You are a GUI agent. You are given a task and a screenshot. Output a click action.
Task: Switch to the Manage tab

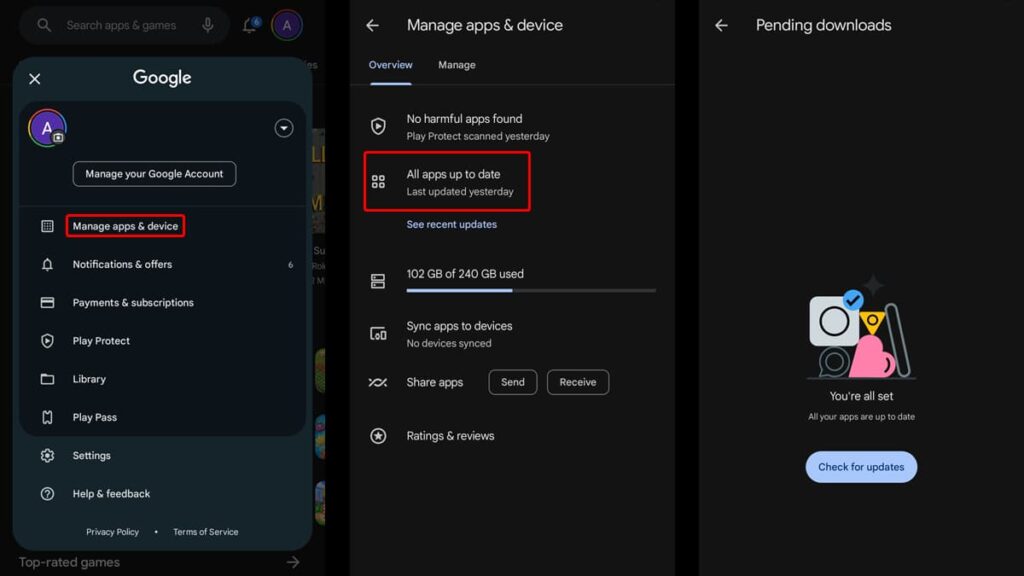[456, 65]
